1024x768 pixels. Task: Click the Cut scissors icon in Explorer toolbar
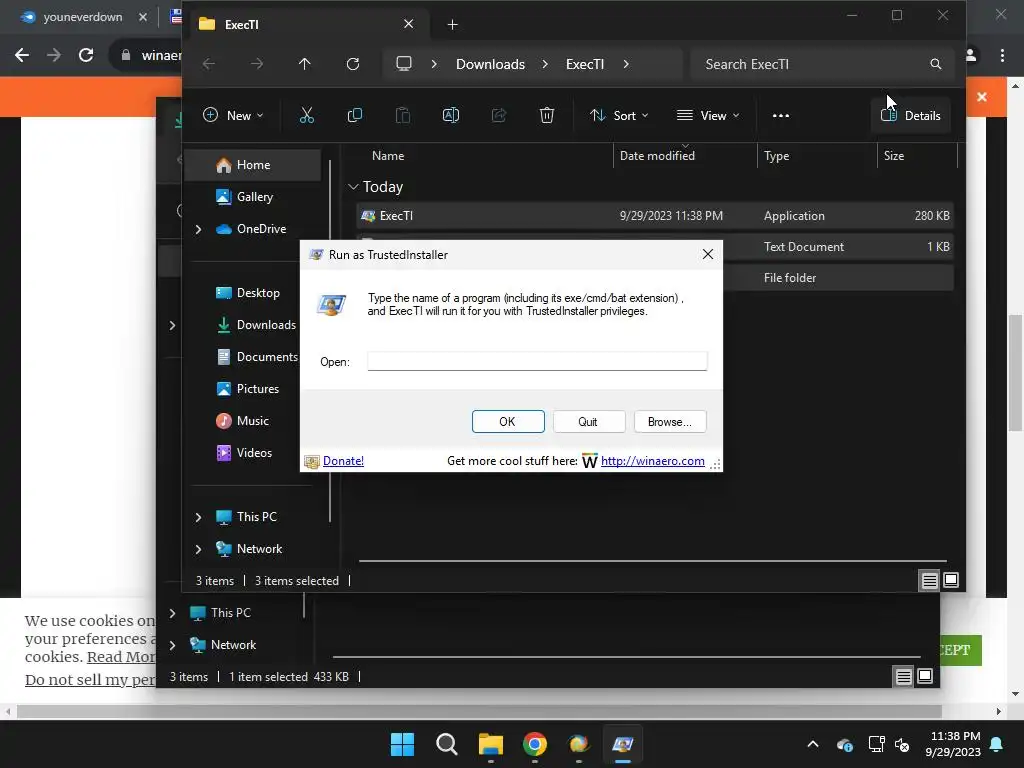[x=306, y=116]
